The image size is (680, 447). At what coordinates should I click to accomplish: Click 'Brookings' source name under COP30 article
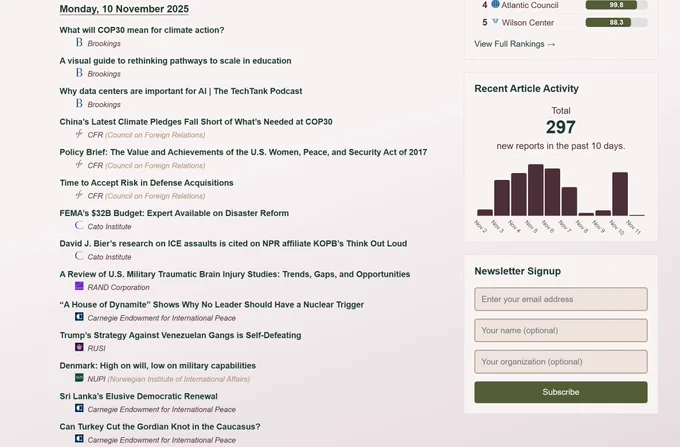click(104, 43)
